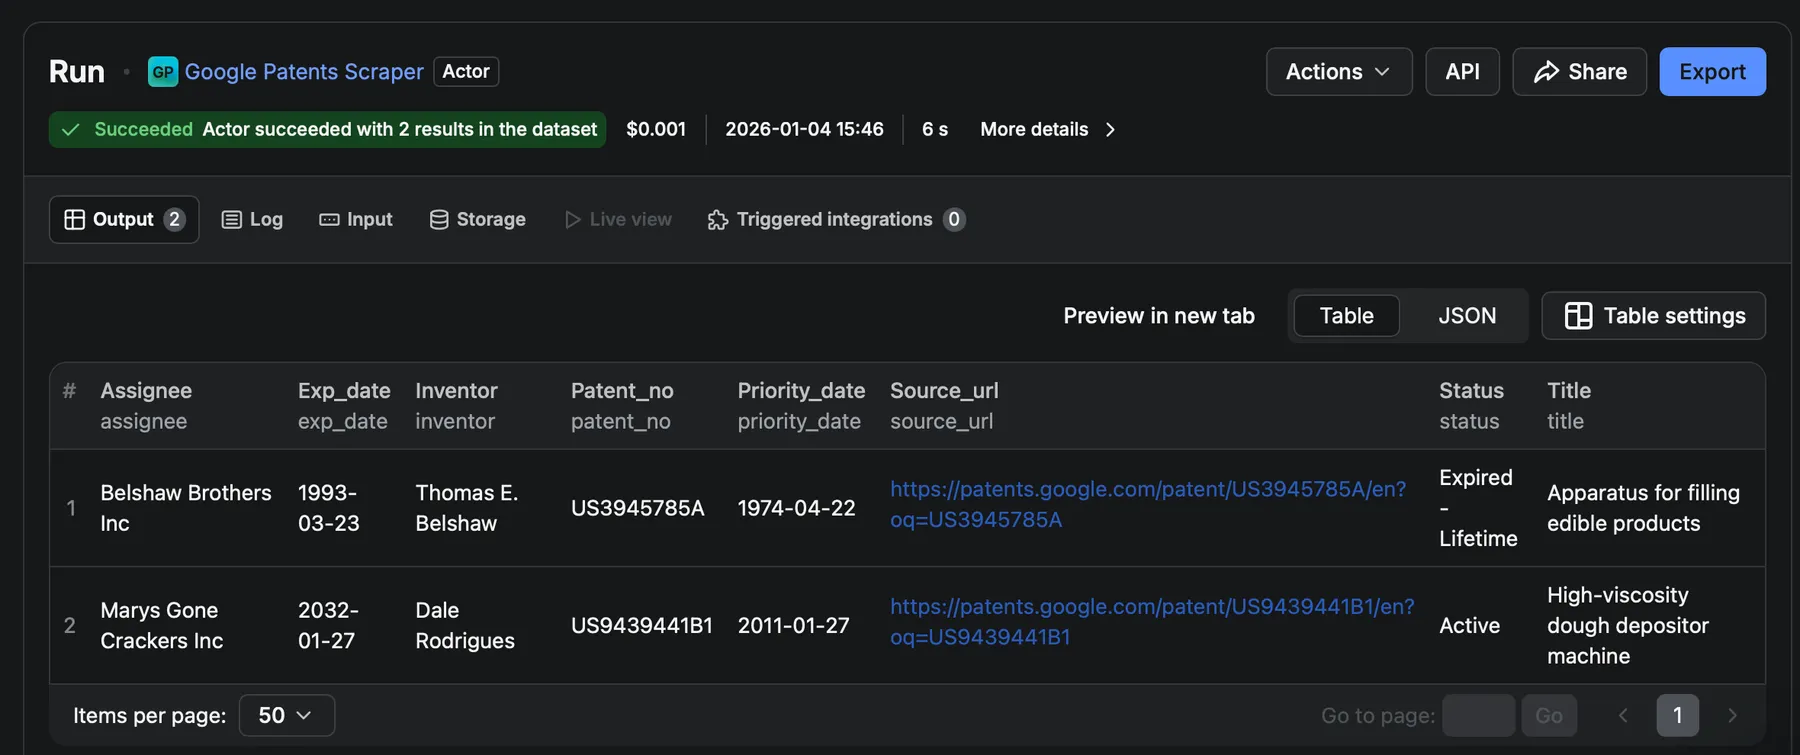
Task: Open the Log tab
Action: pos(252,220)
